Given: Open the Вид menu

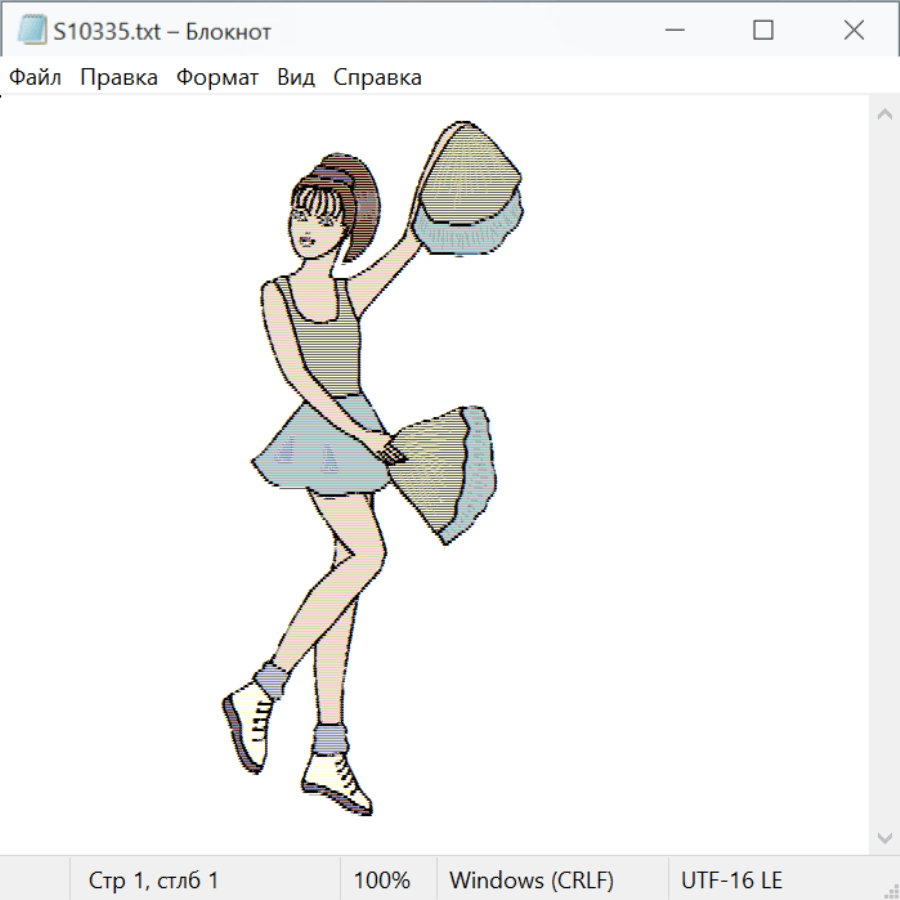Looking at the screenshot, I should 295,77.
